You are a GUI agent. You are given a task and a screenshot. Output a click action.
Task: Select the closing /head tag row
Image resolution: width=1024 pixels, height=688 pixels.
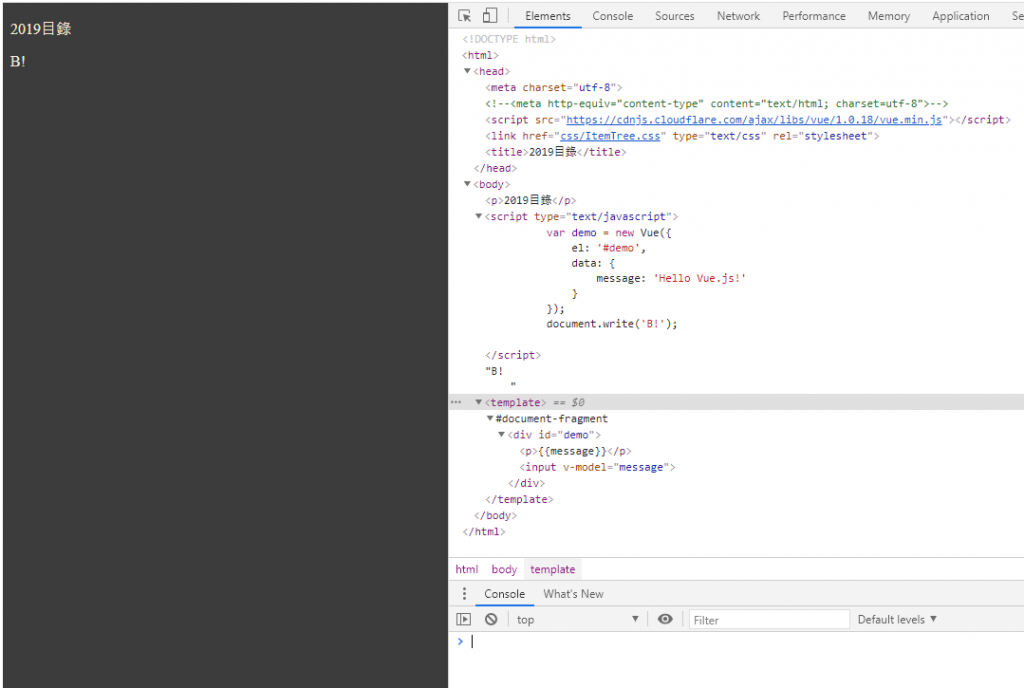[x=495, y=168]
